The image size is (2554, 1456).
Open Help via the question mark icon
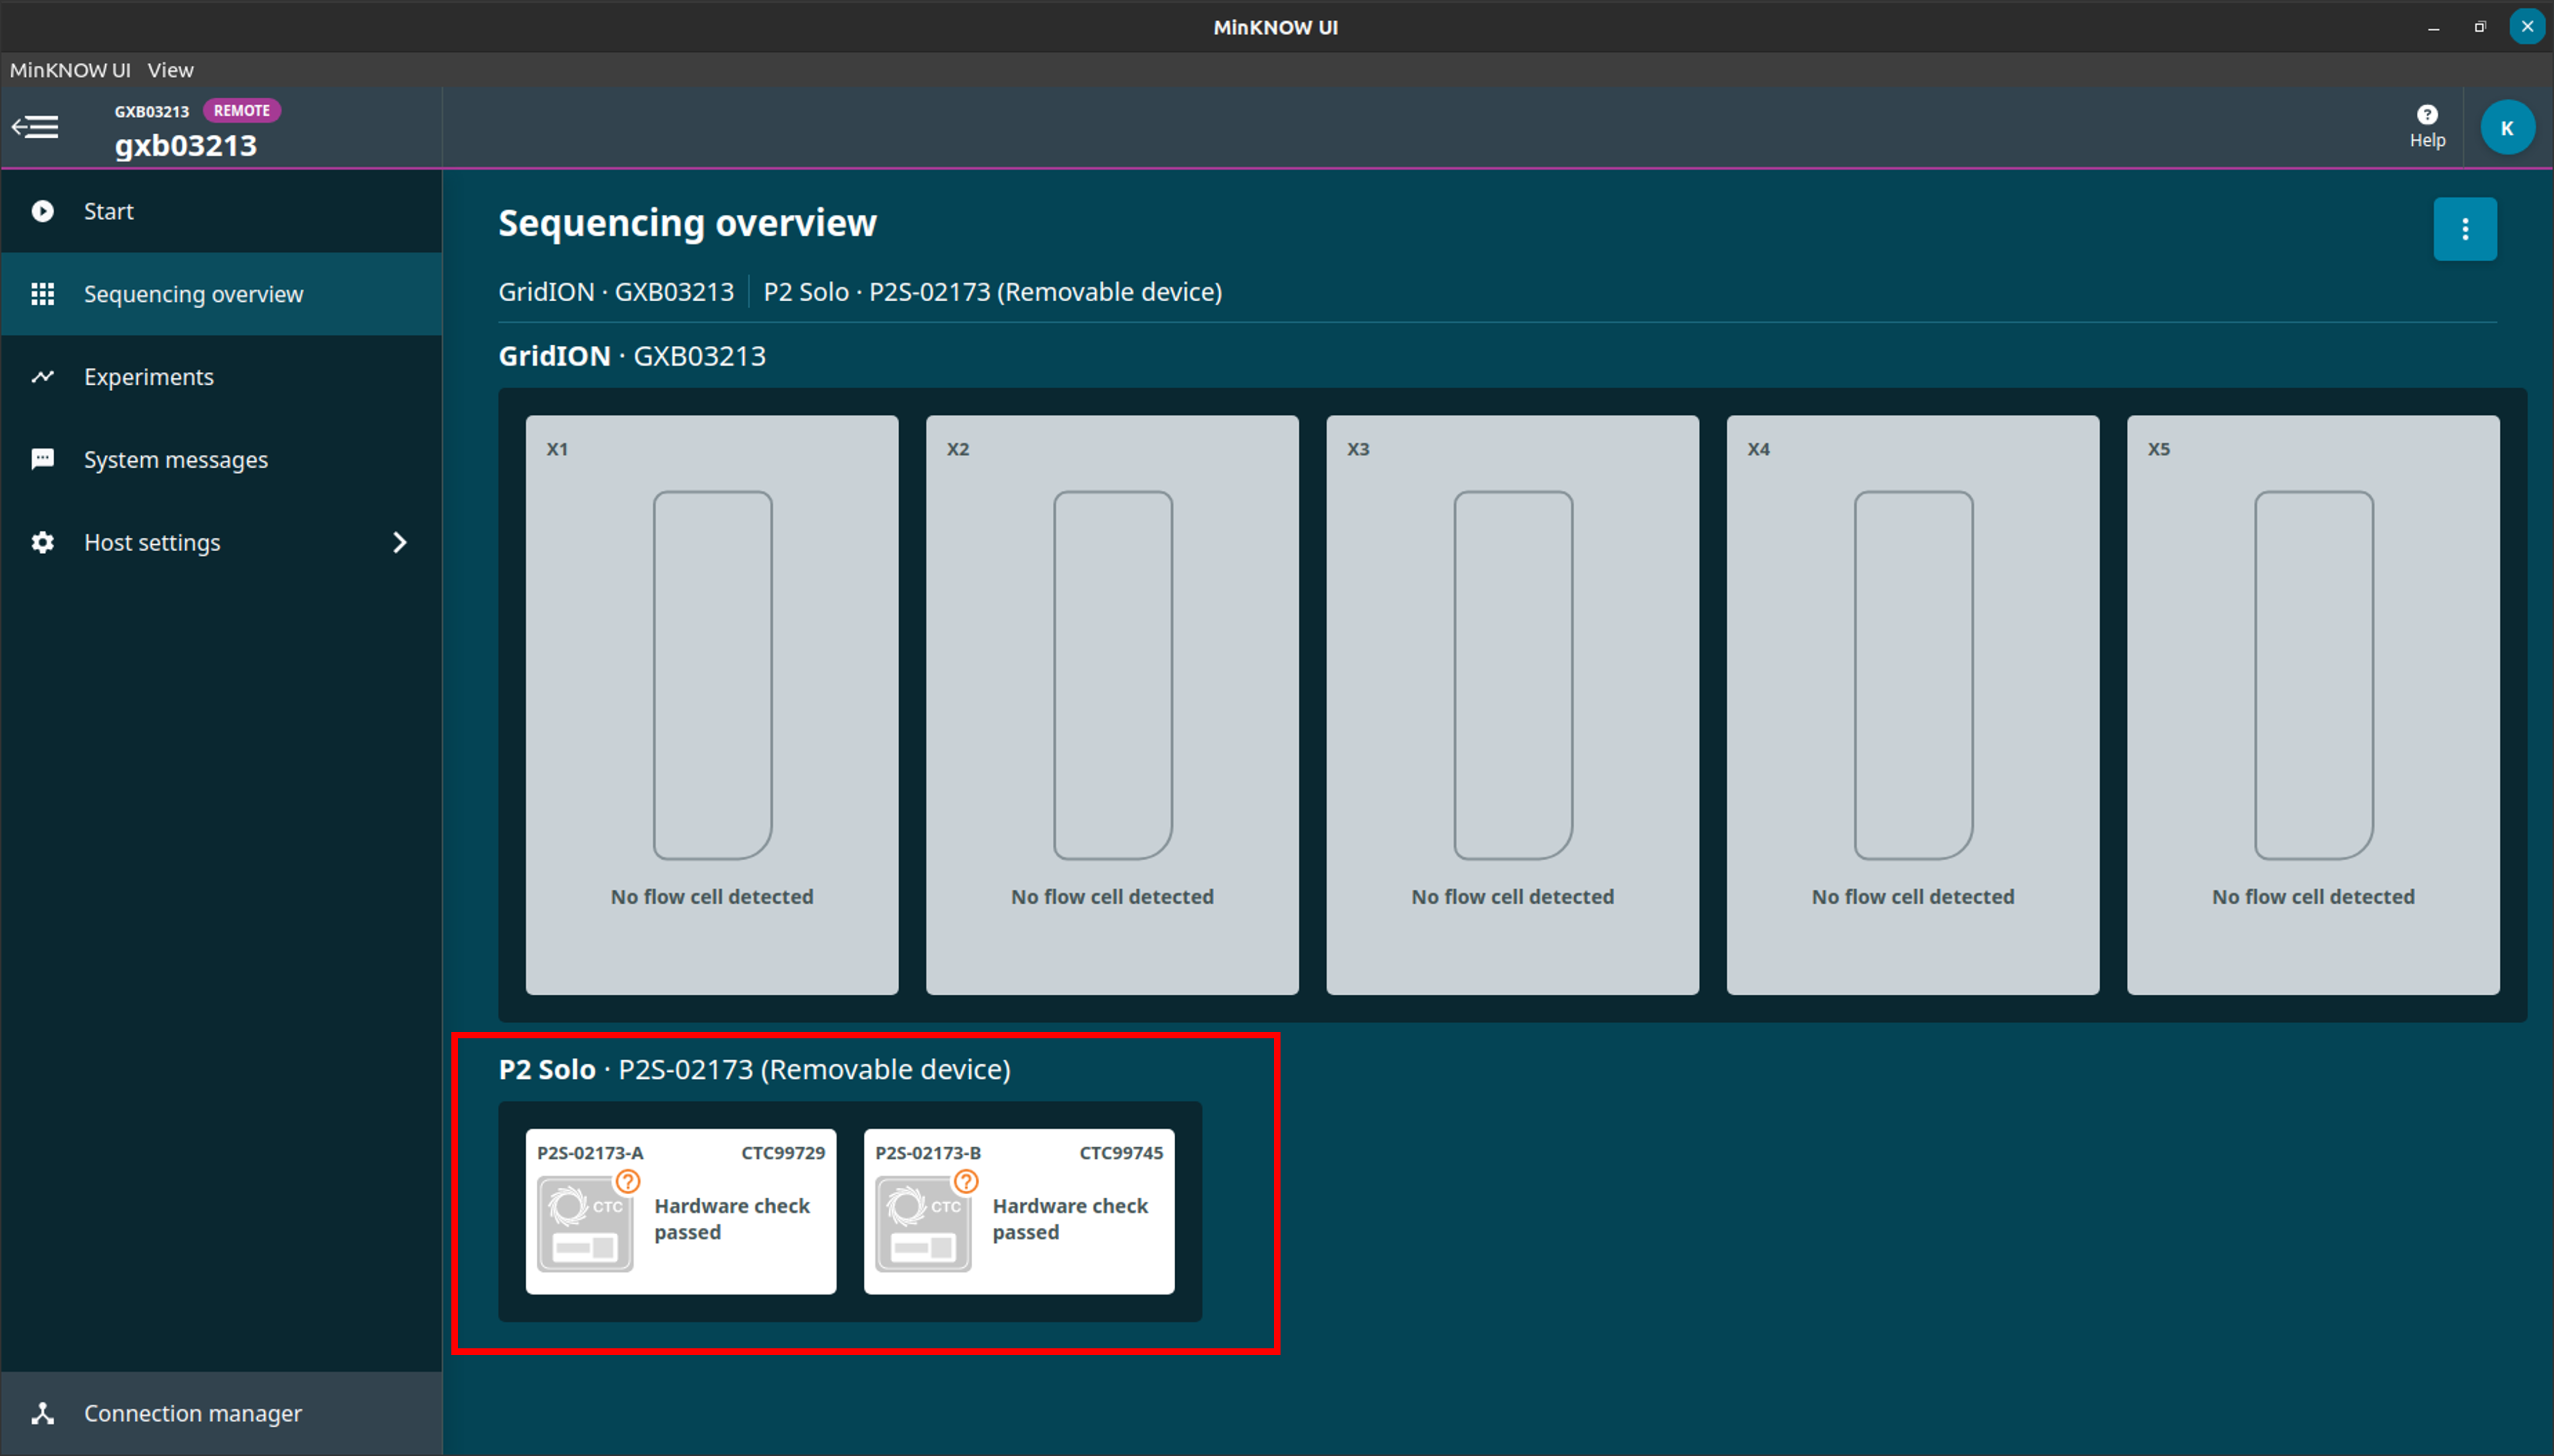click(2427, 114)
